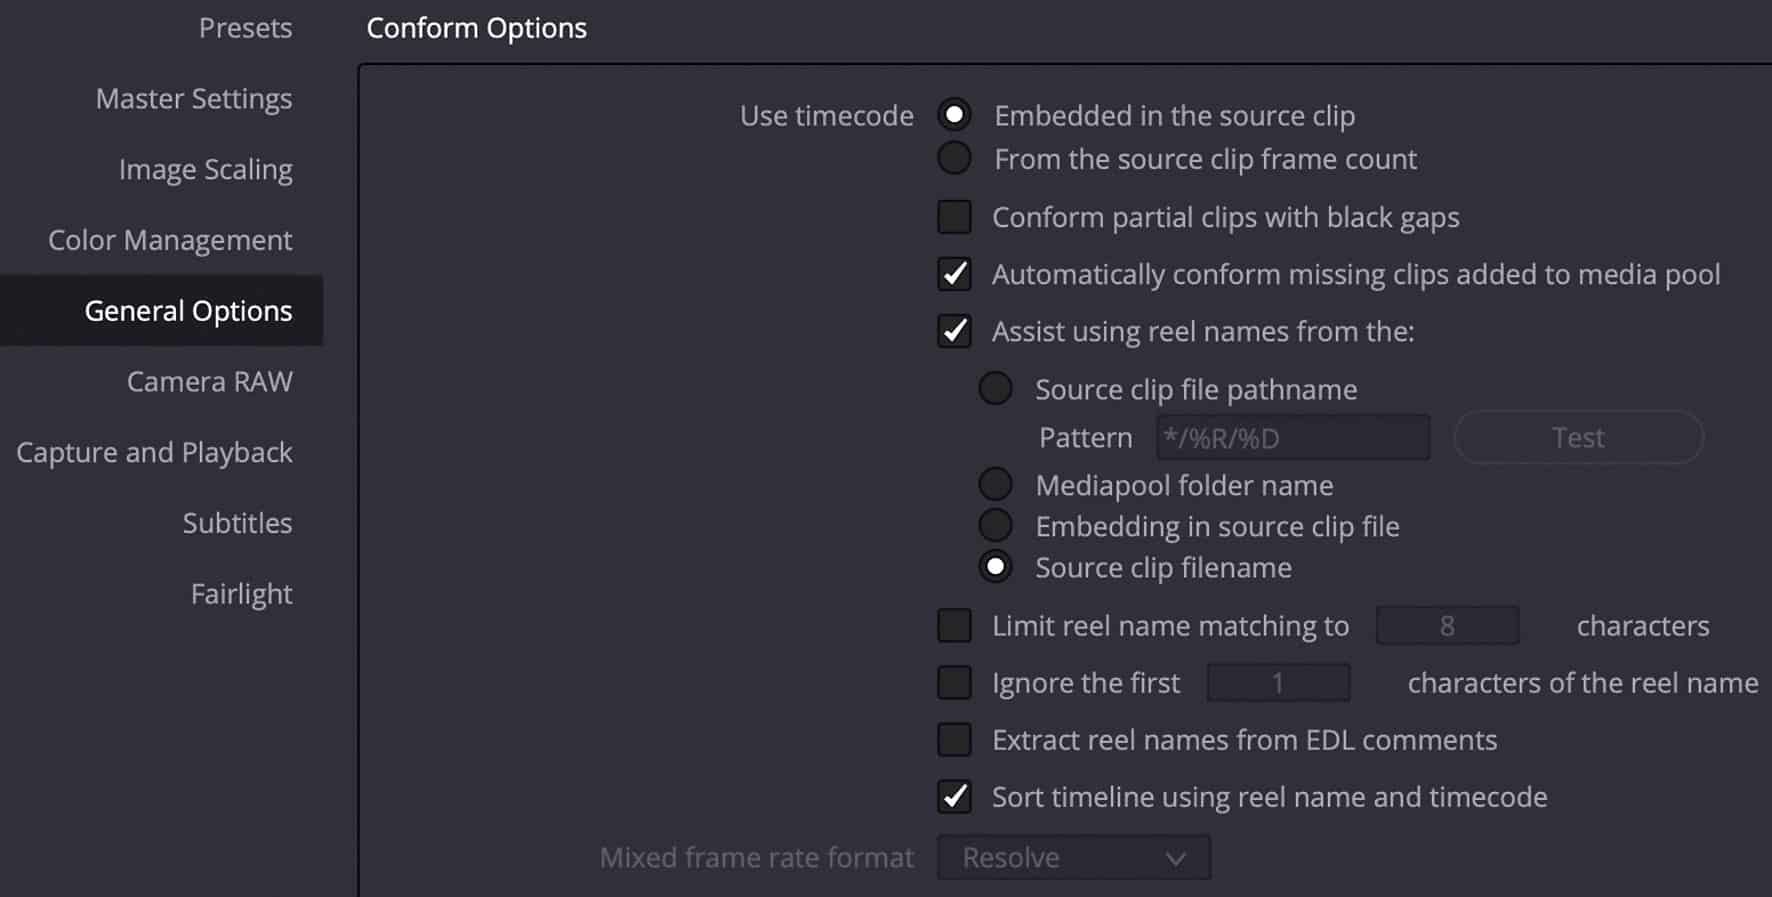Select Source clip filename option
The image size is (1772, 897).
996,566
